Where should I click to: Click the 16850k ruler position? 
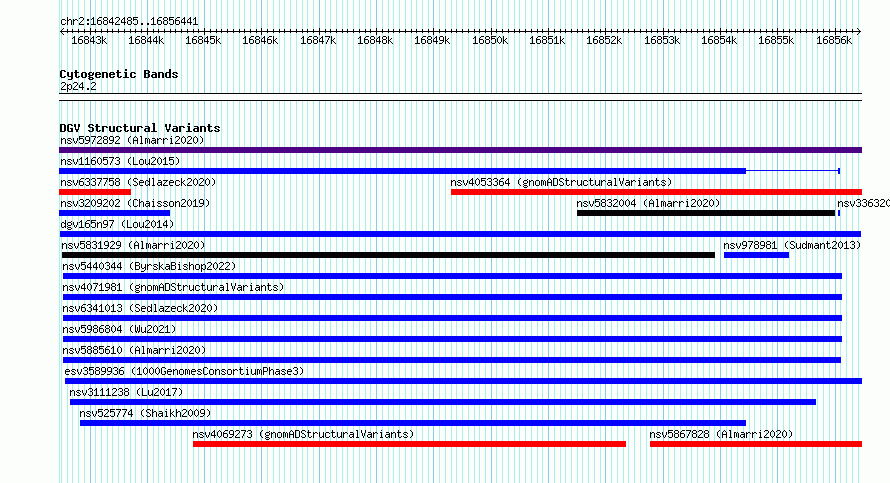pos(490,40)
